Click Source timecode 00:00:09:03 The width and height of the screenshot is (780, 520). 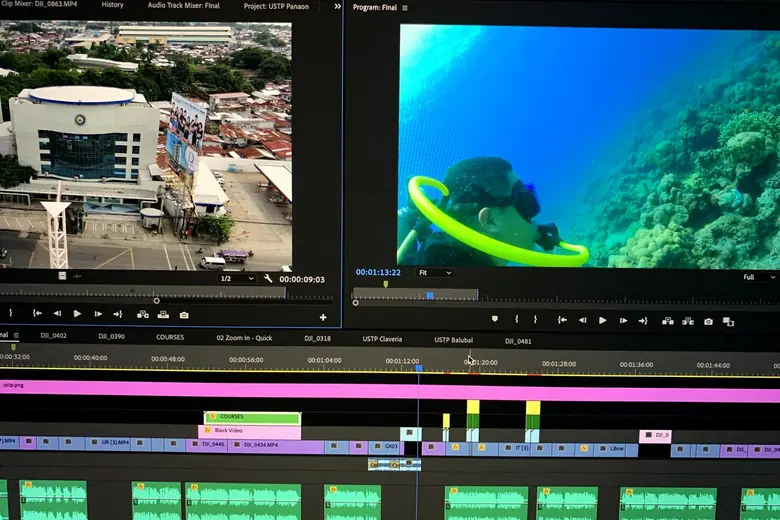coord(301,280)
